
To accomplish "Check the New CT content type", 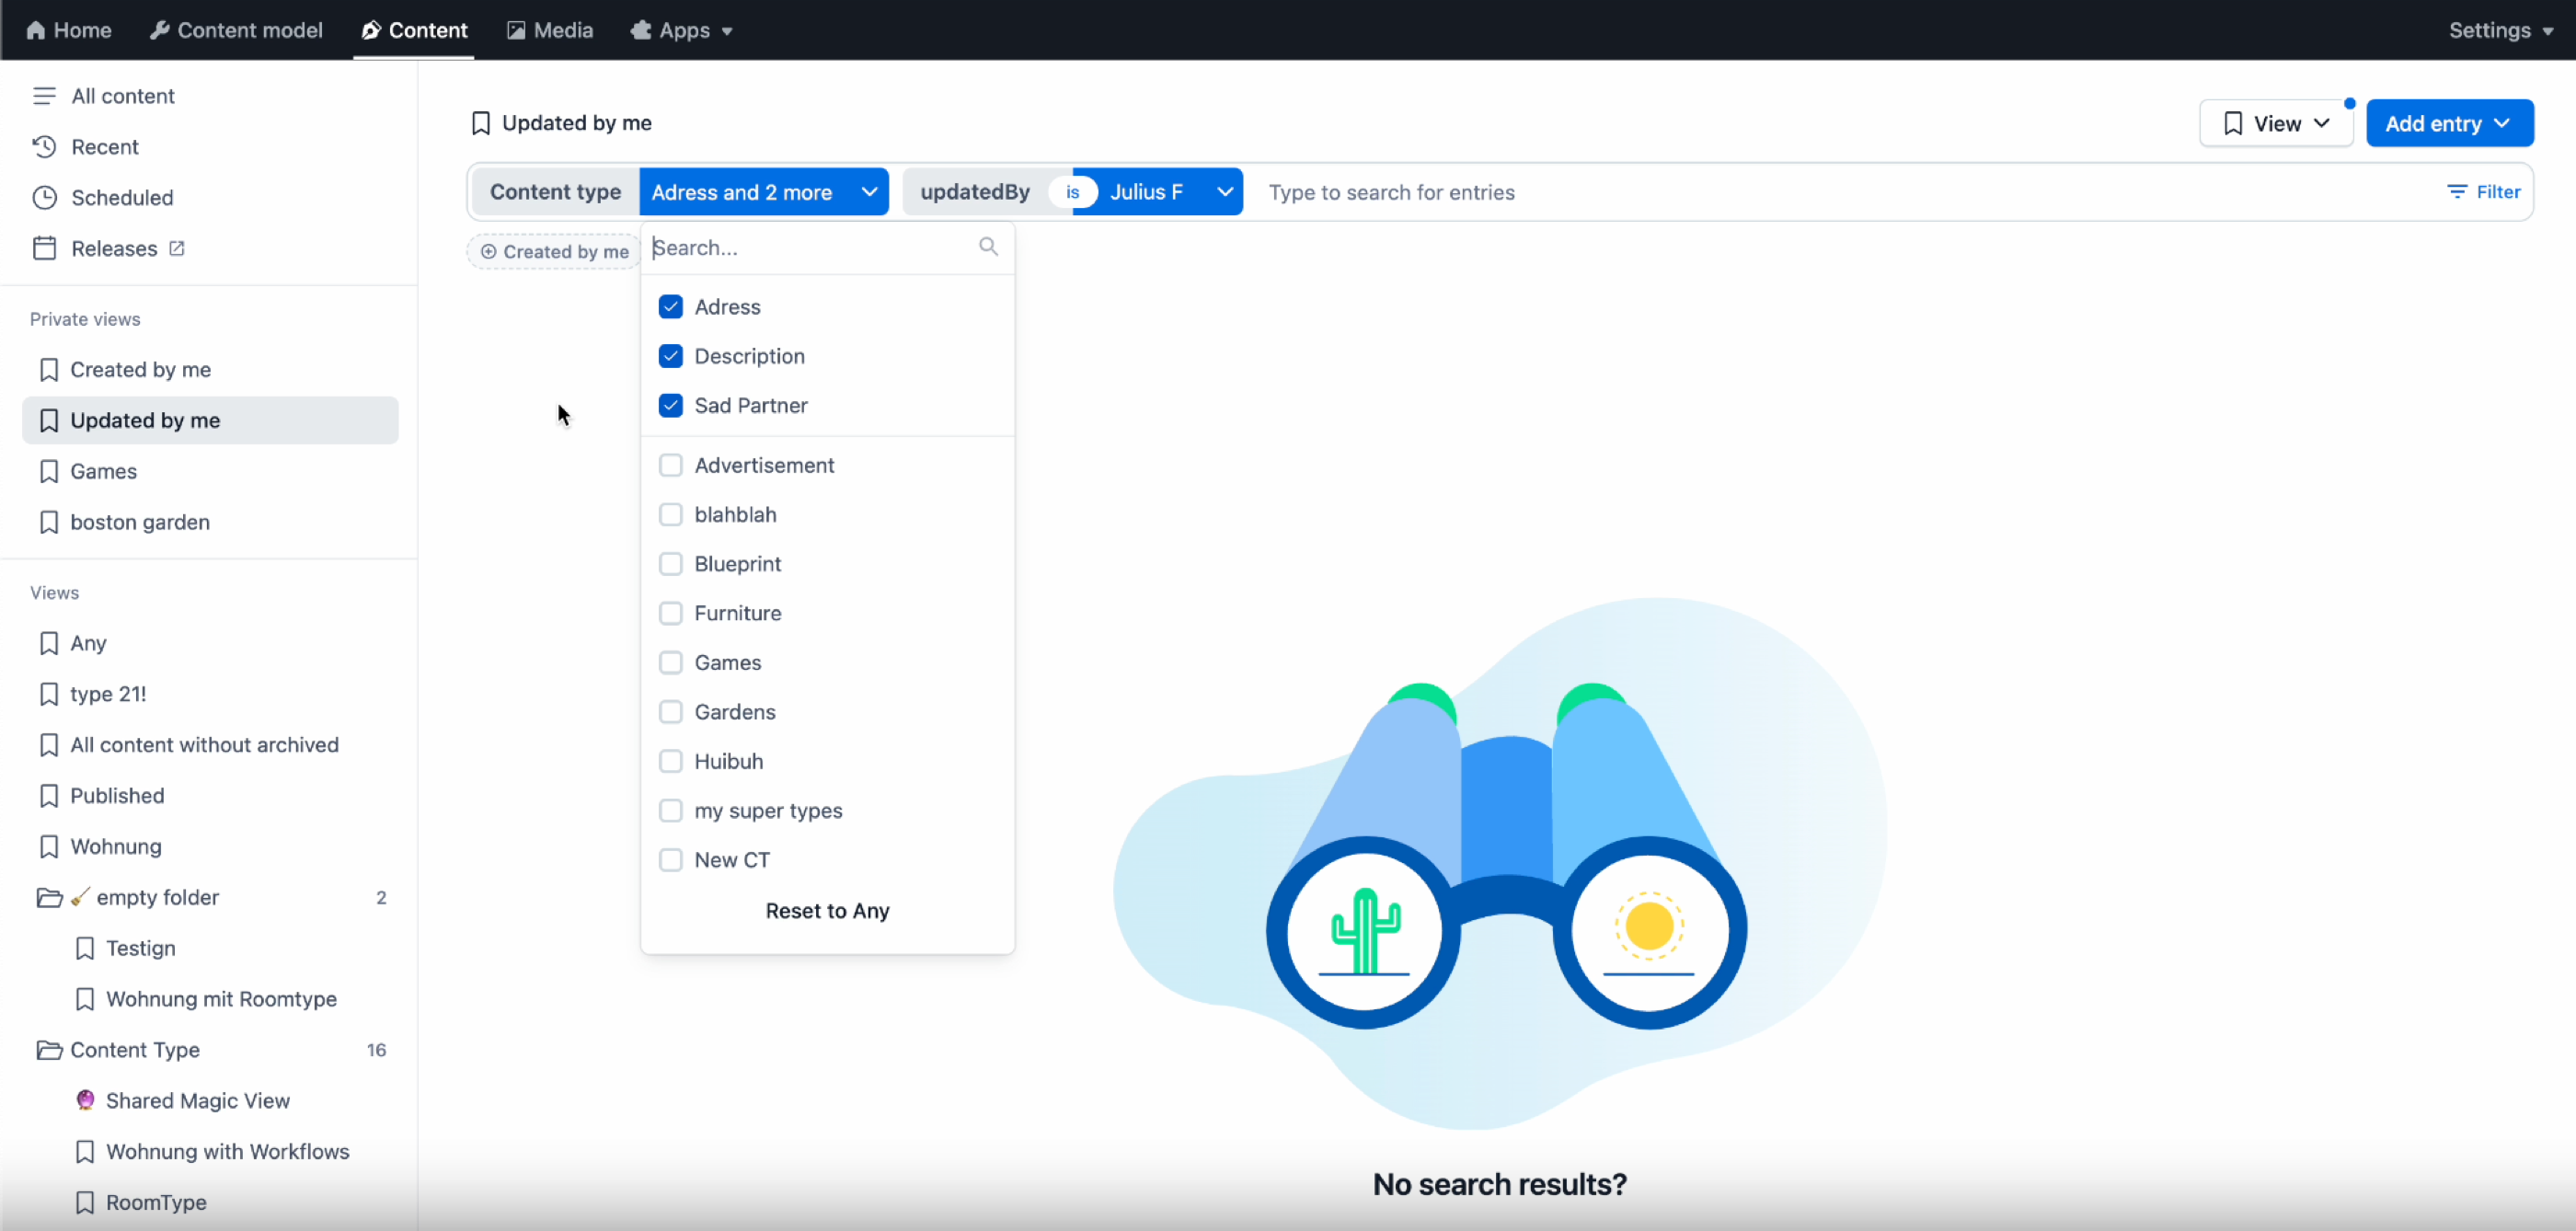I will pos(671,860).
